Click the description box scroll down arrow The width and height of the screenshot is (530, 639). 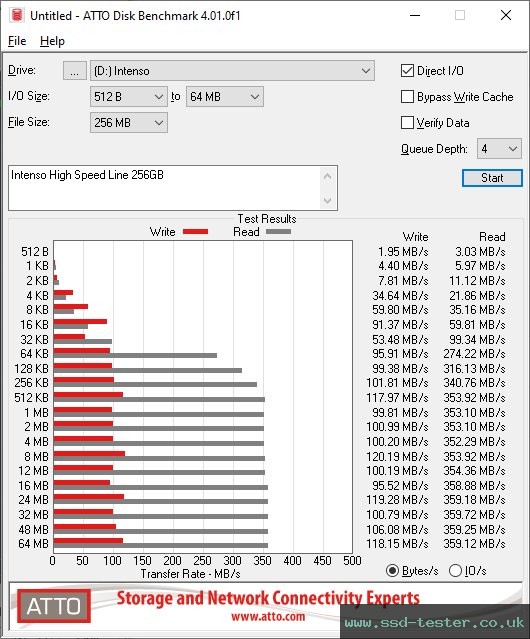(x=328, y=201)
